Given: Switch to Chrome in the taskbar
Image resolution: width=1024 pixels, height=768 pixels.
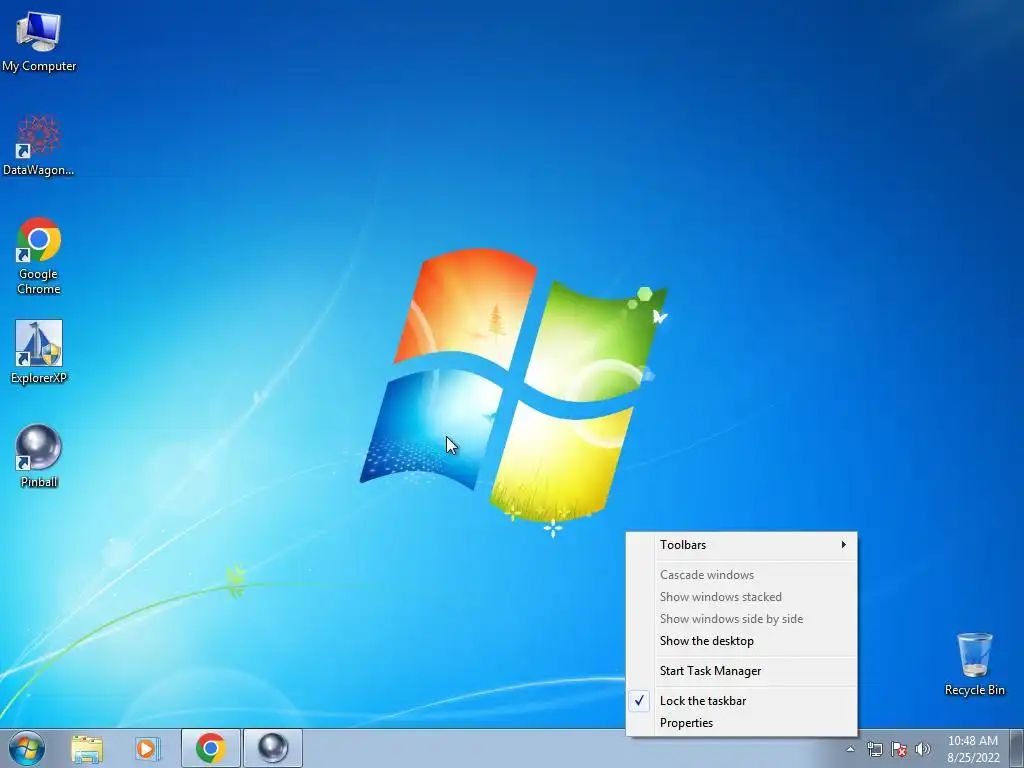Looking at the screenshot, I should (x=210, y=748).
